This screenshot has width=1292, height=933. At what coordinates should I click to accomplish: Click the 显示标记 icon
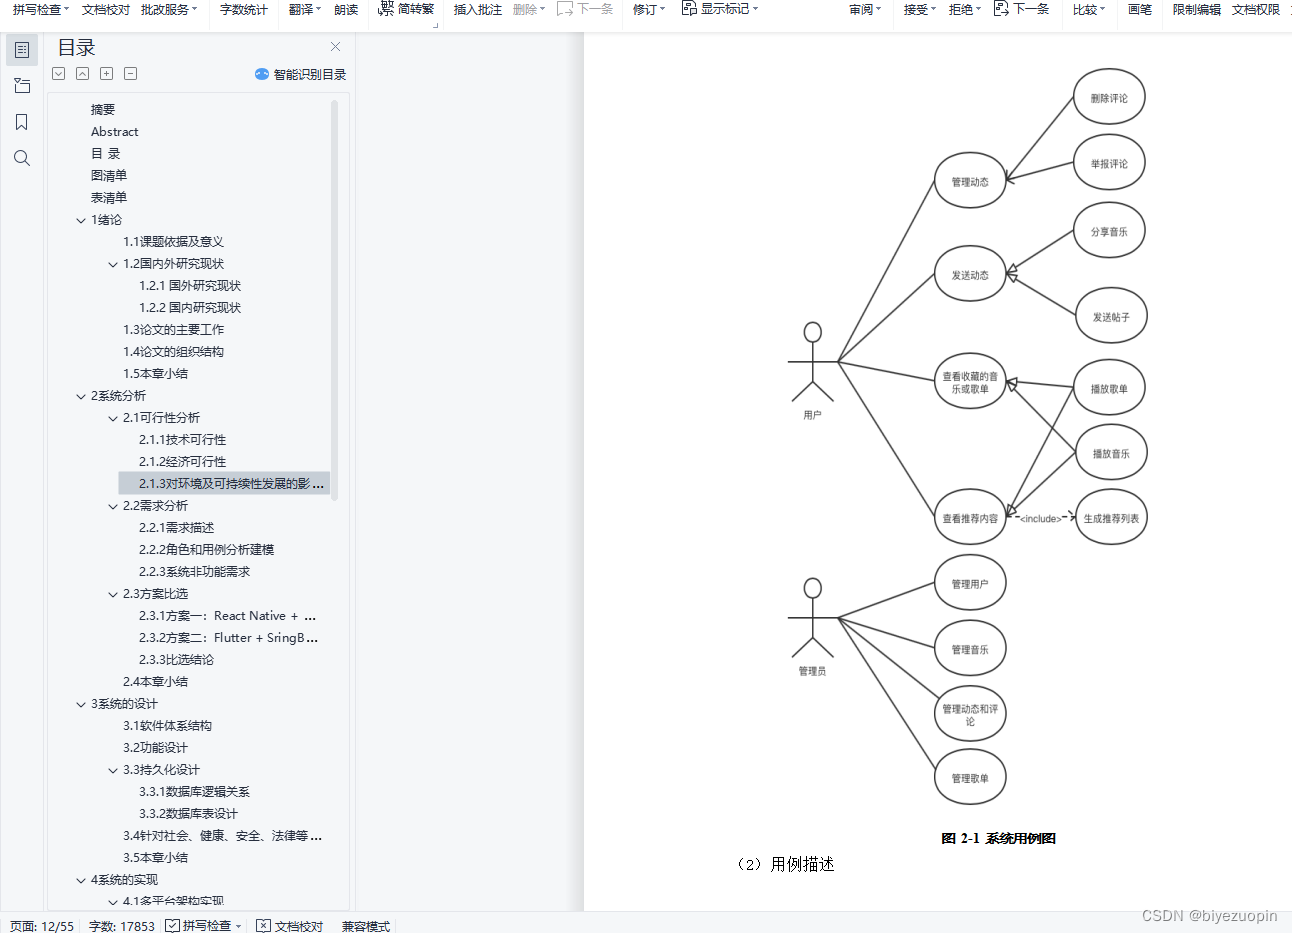[689, 9]
